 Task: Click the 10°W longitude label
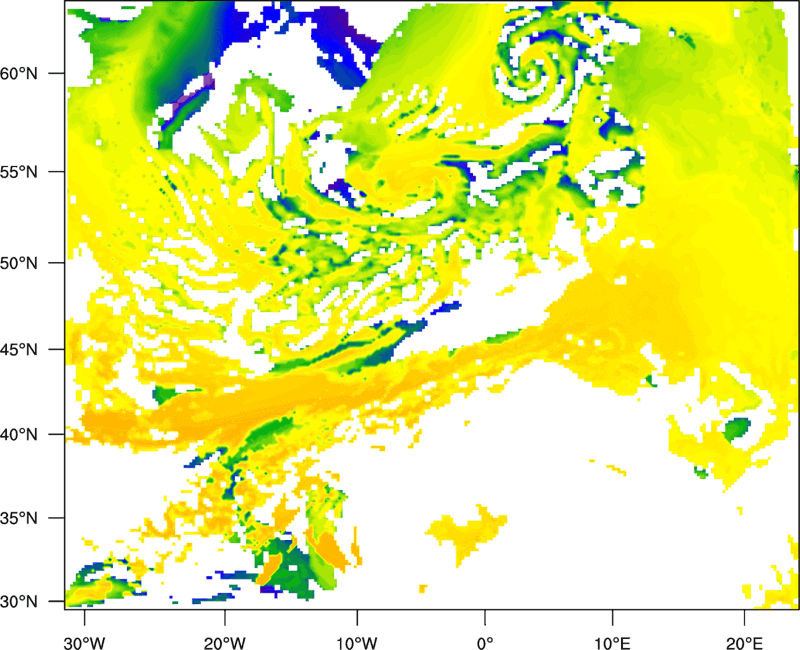tap(357, 643)
